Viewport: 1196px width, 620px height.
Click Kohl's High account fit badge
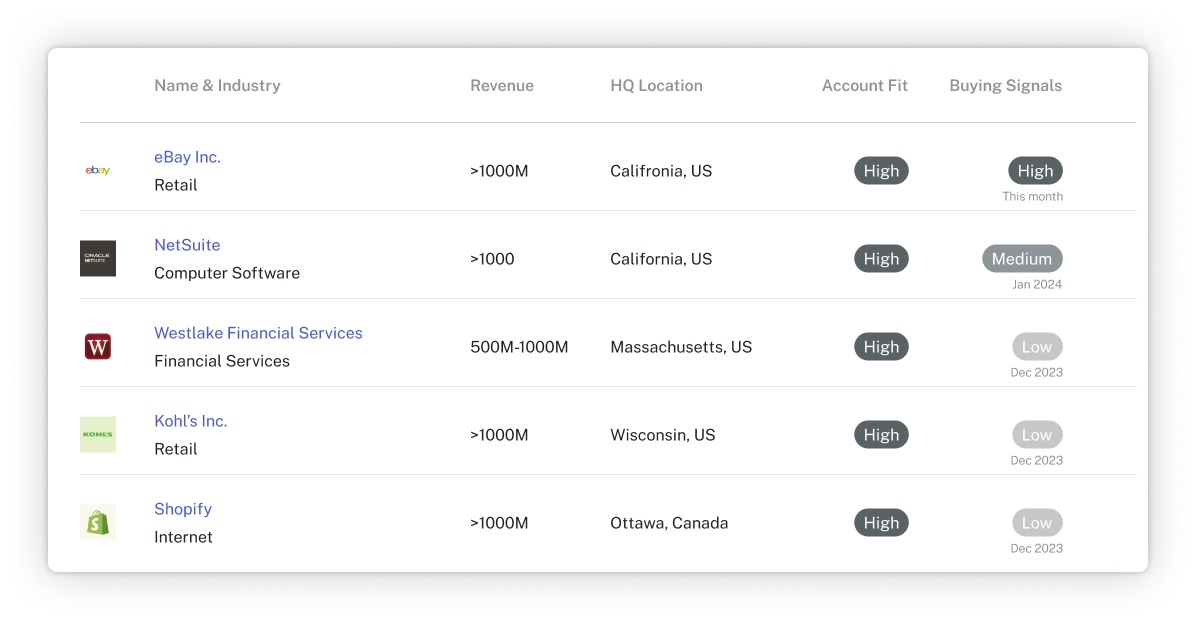881,435
